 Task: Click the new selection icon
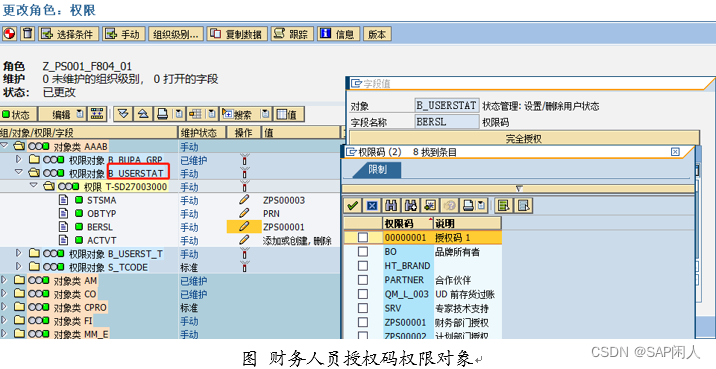[430, 206]
